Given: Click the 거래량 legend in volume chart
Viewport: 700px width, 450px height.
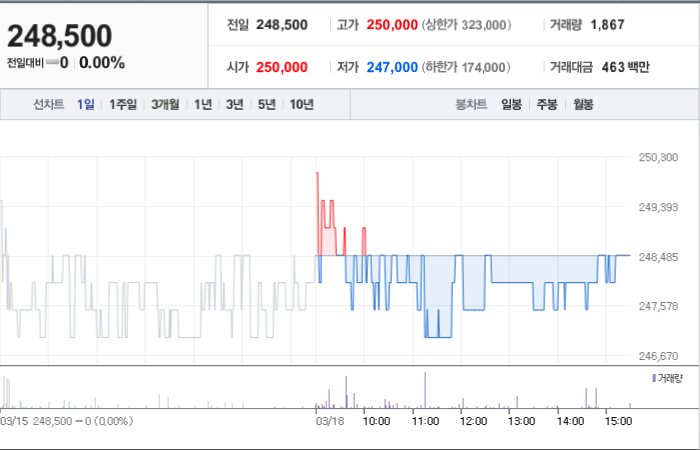Looking at the screenshot, I should pos(667,379).
